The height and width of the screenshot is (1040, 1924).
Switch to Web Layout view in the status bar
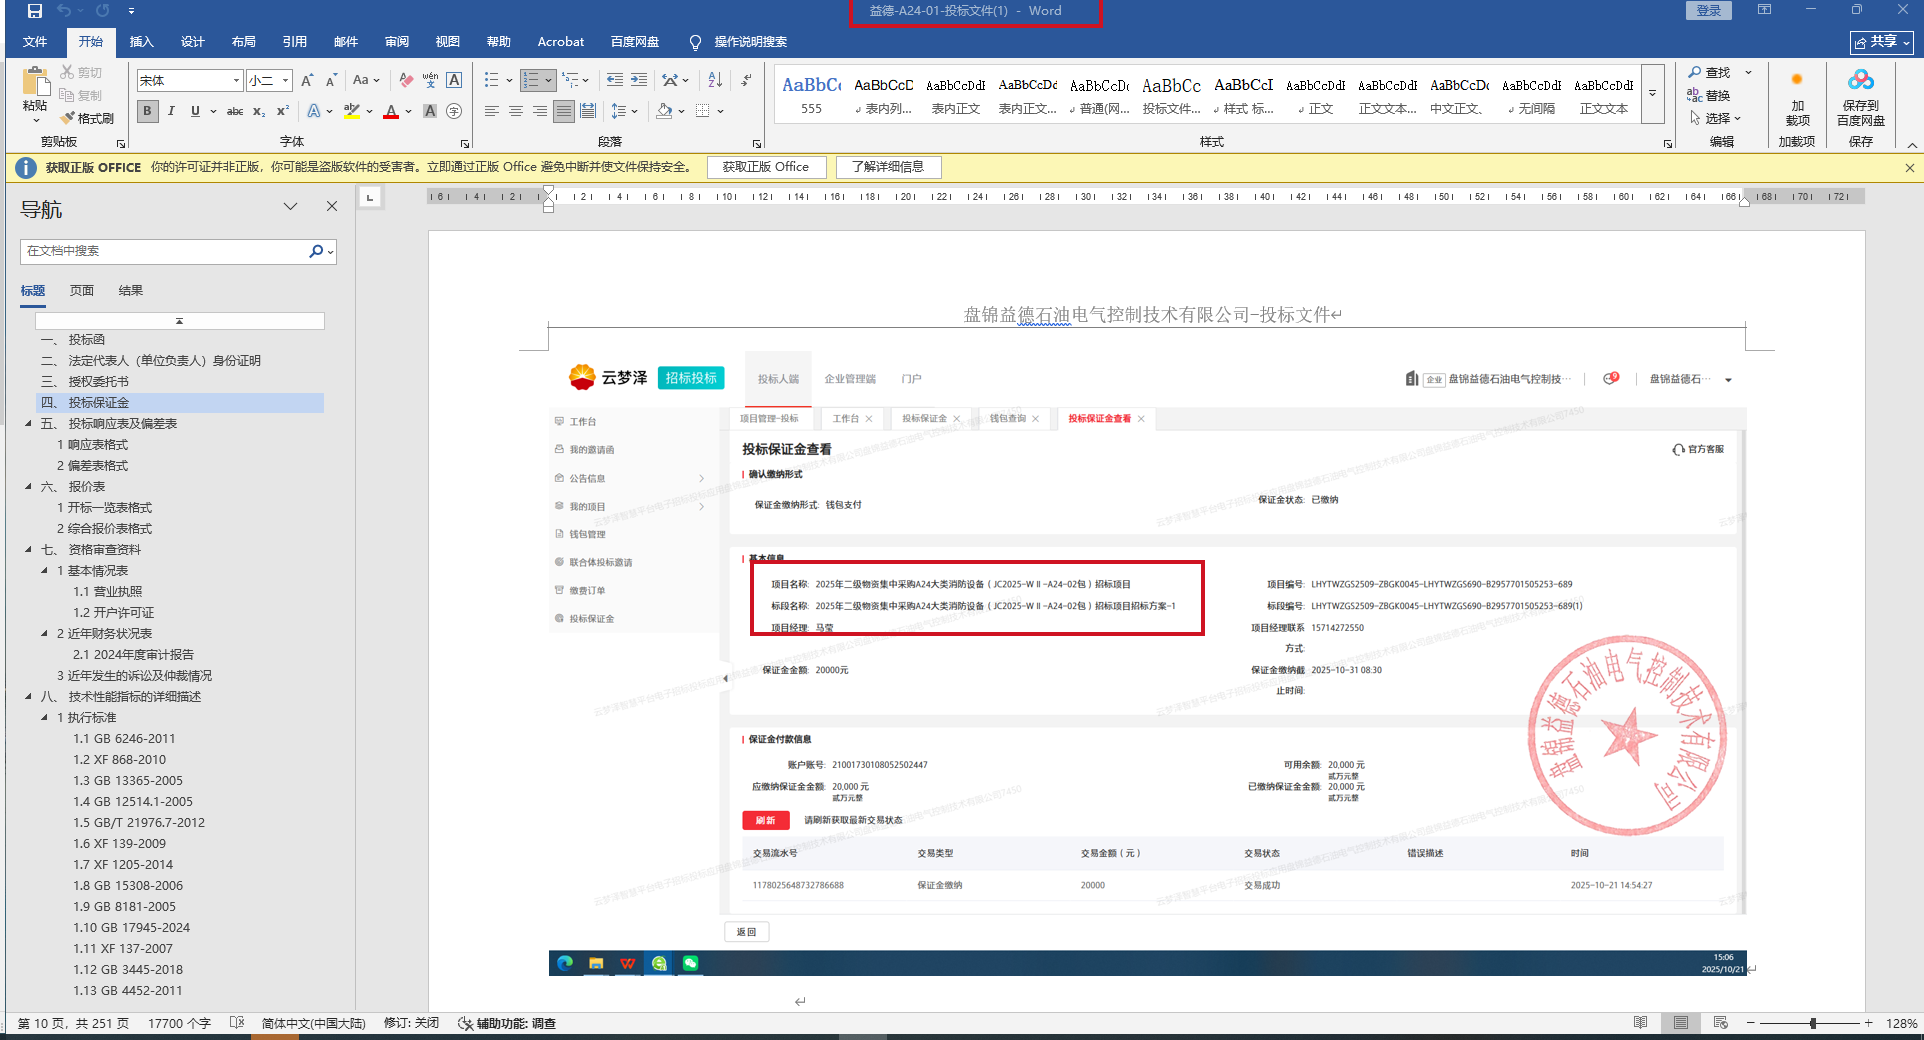tap(1720, 1023)
